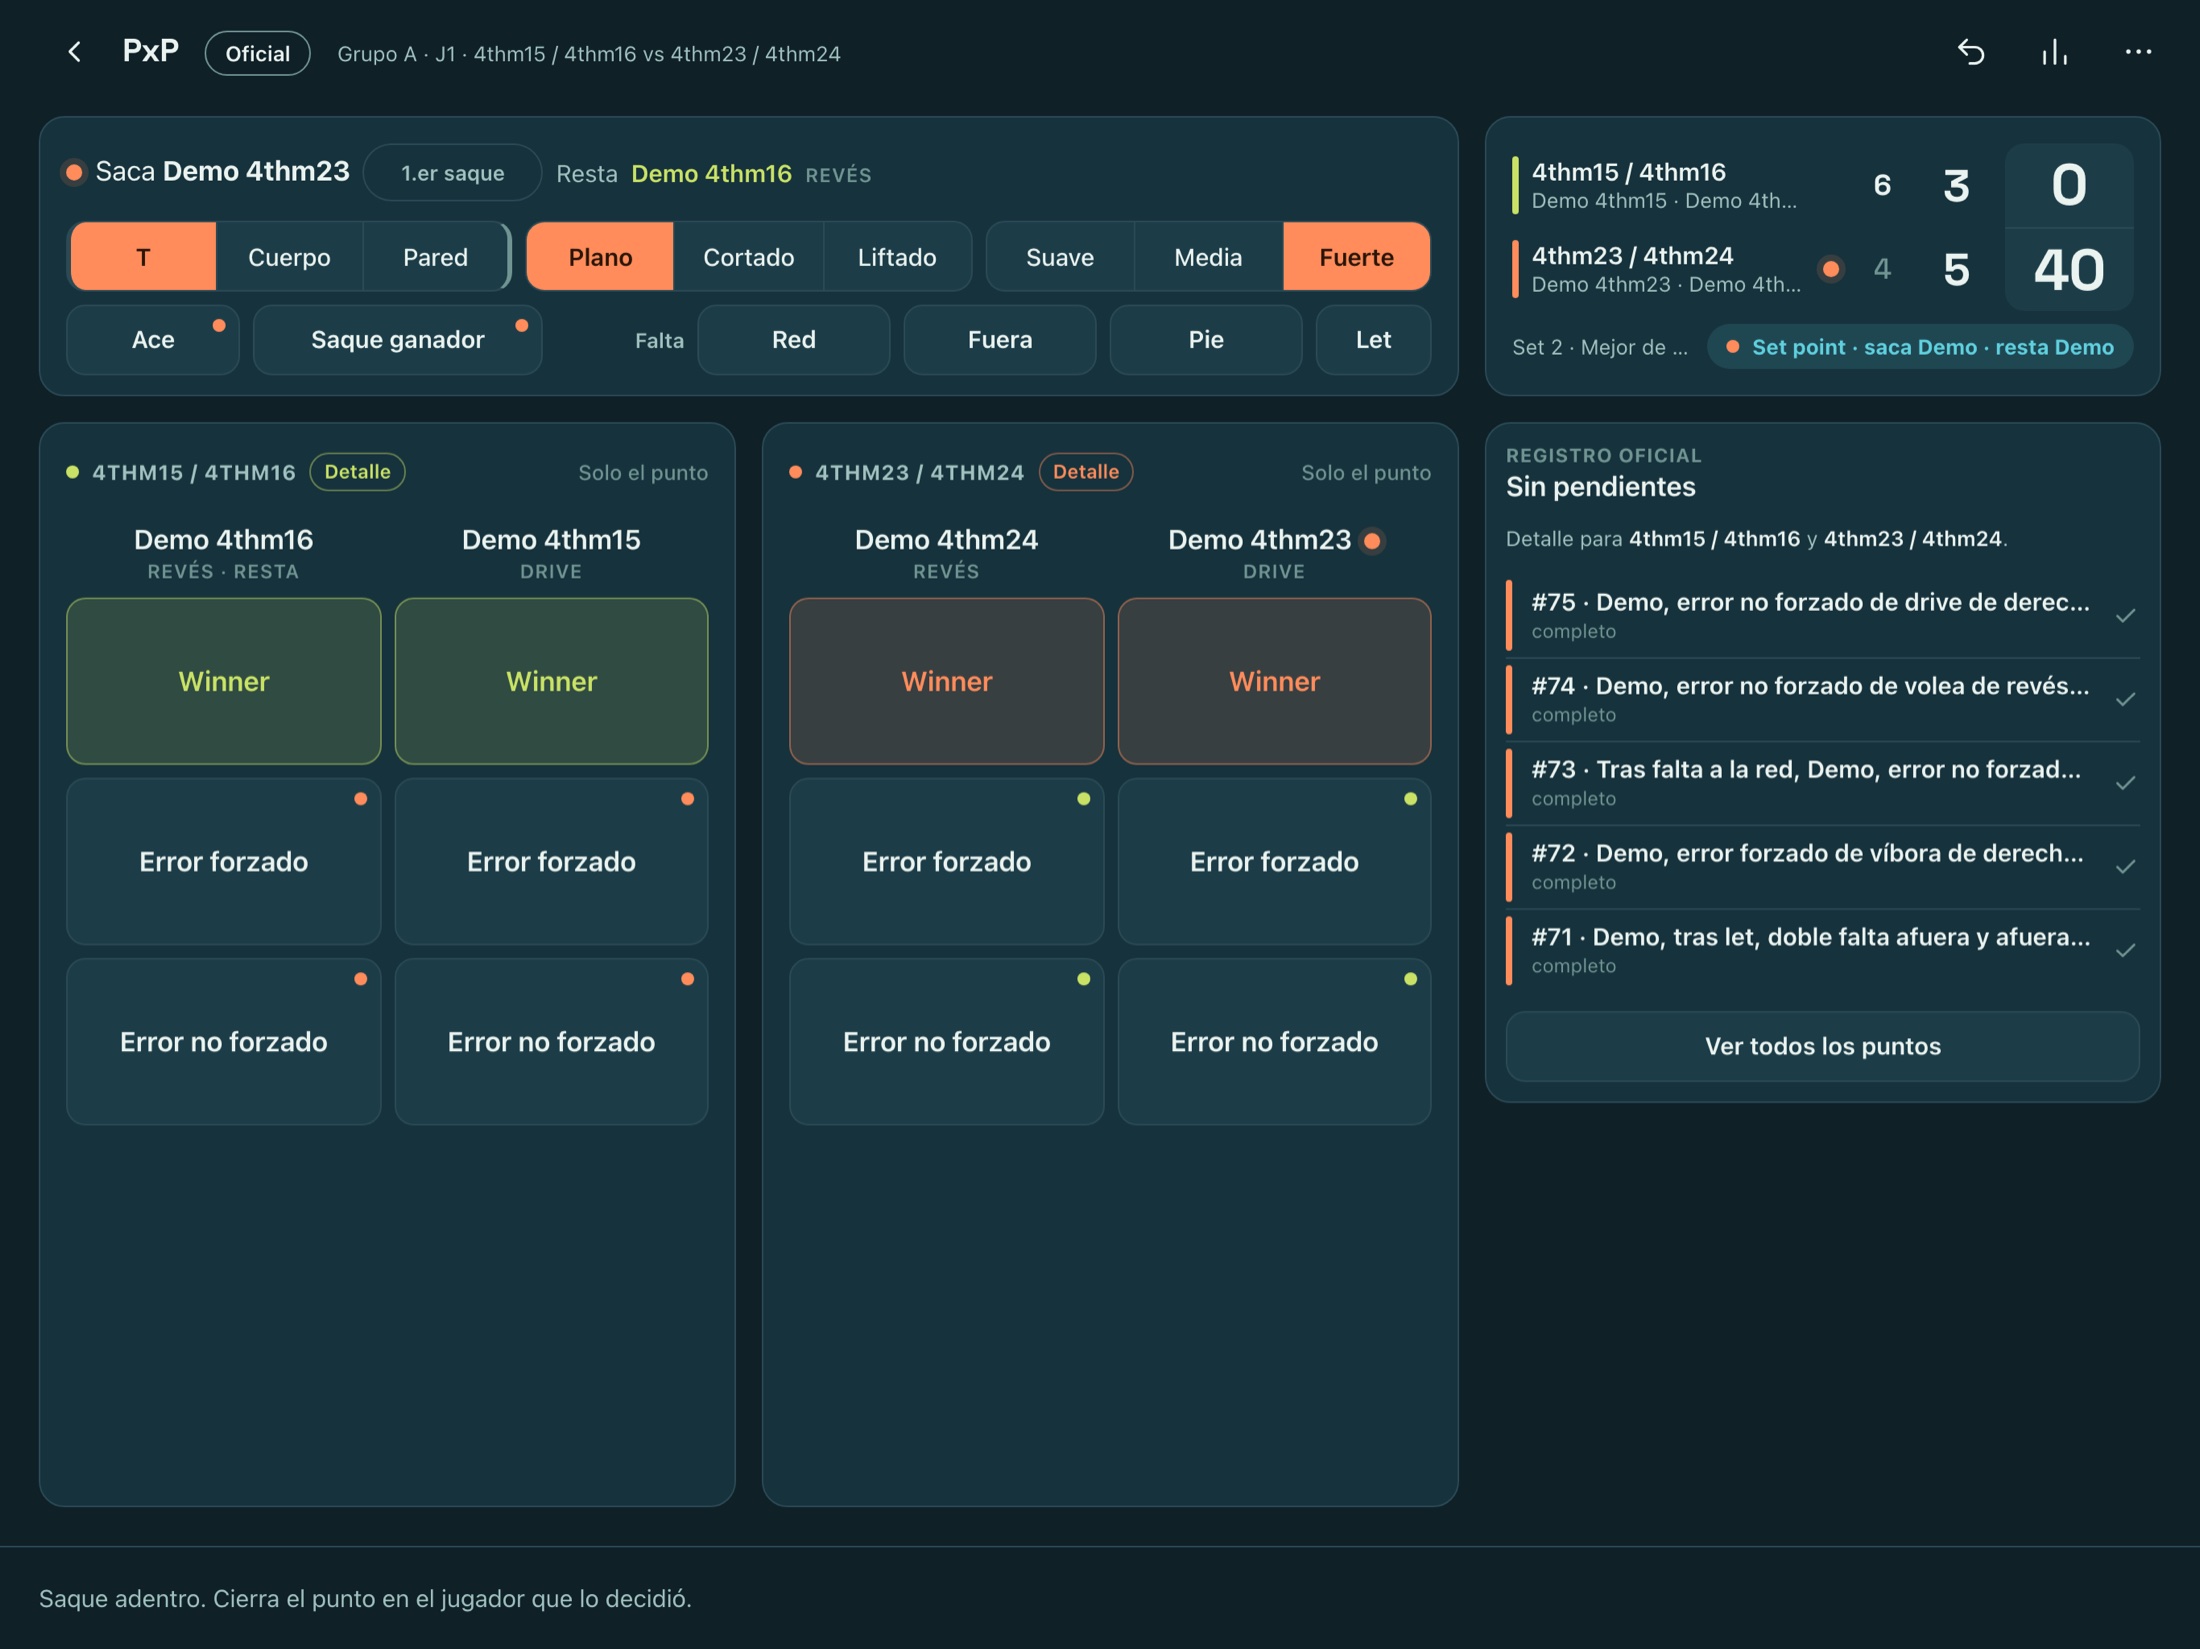Image resolution: width=2200 pixels, height=1649 pixels.
Task: Click checkmark on point #75 row
Action: click(2125, 615)
